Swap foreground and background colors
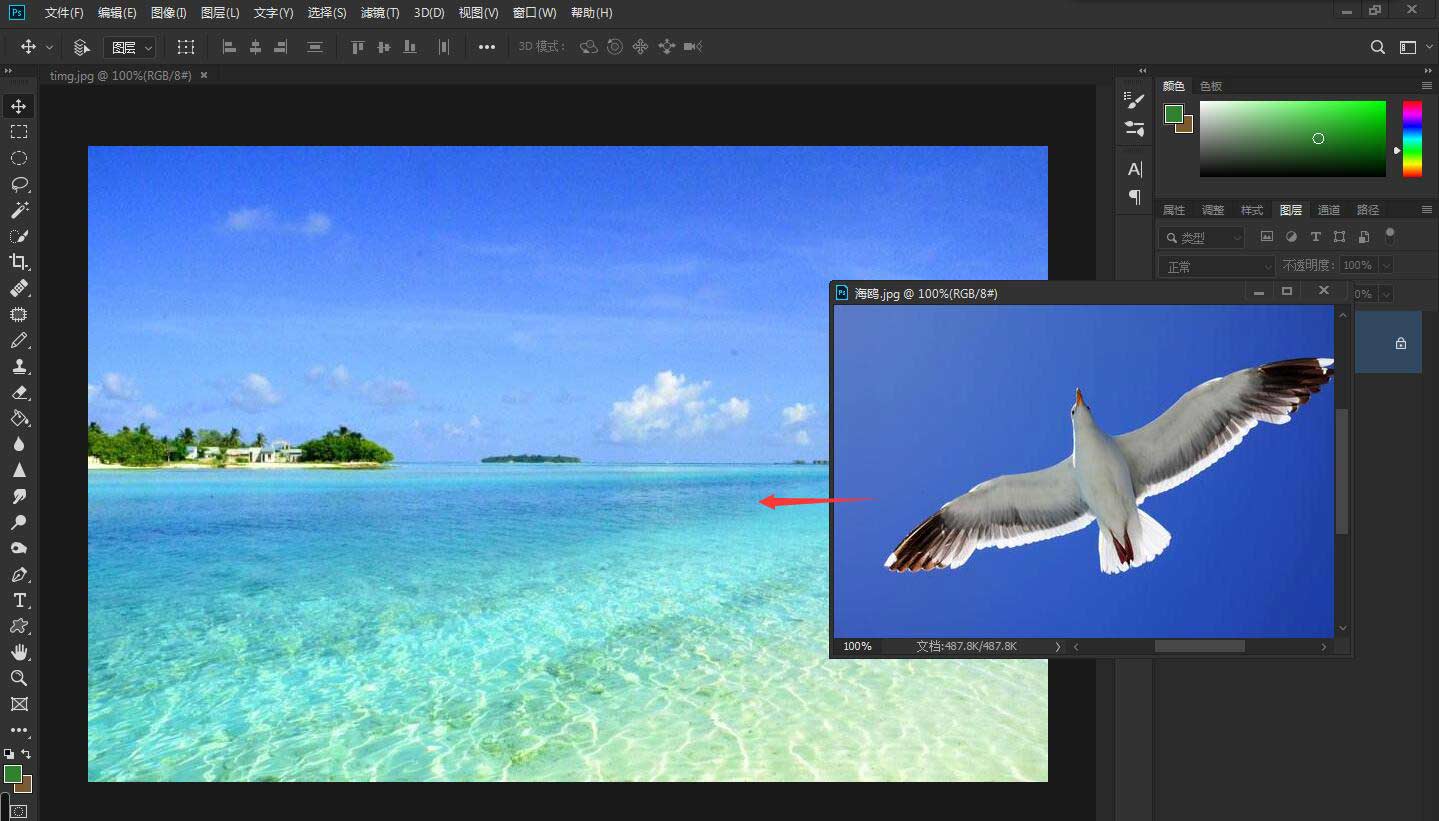The width and height of the screenshot is (1439, 821). 26,754
